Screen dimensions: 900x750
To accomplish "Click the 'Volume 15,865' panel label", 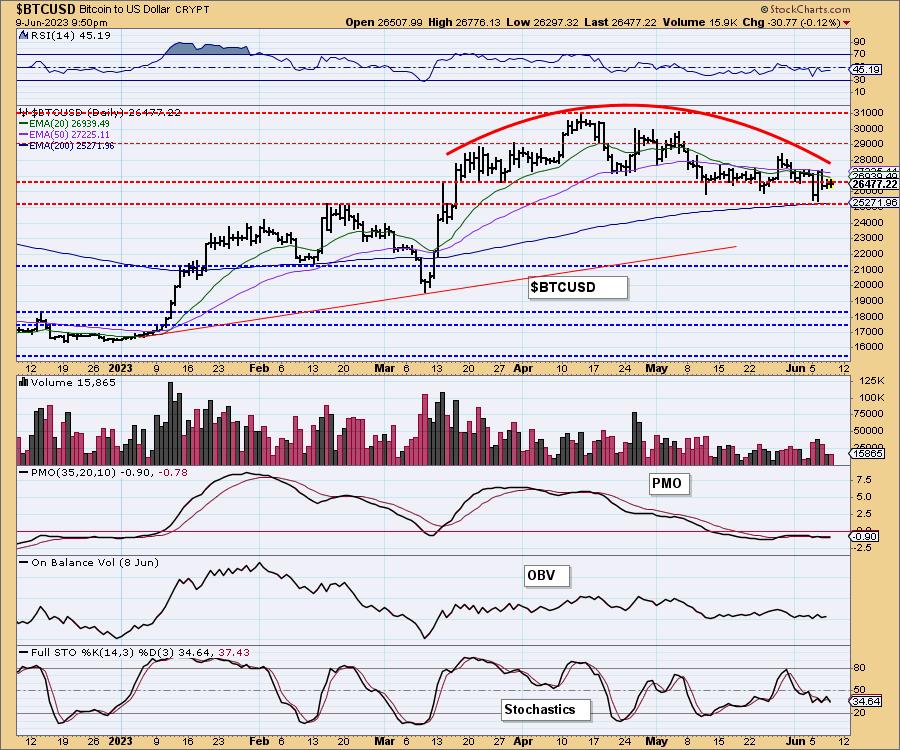I will click(x=73, y=382).
